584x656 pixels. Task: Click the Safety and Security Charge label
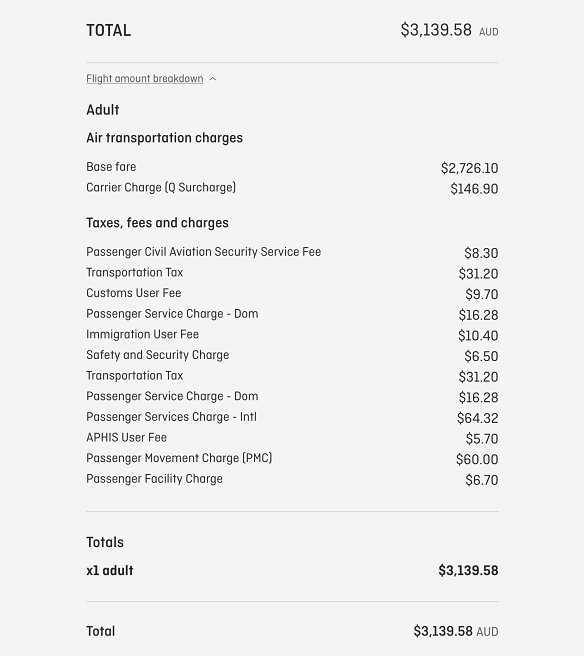tap(158, 355)
